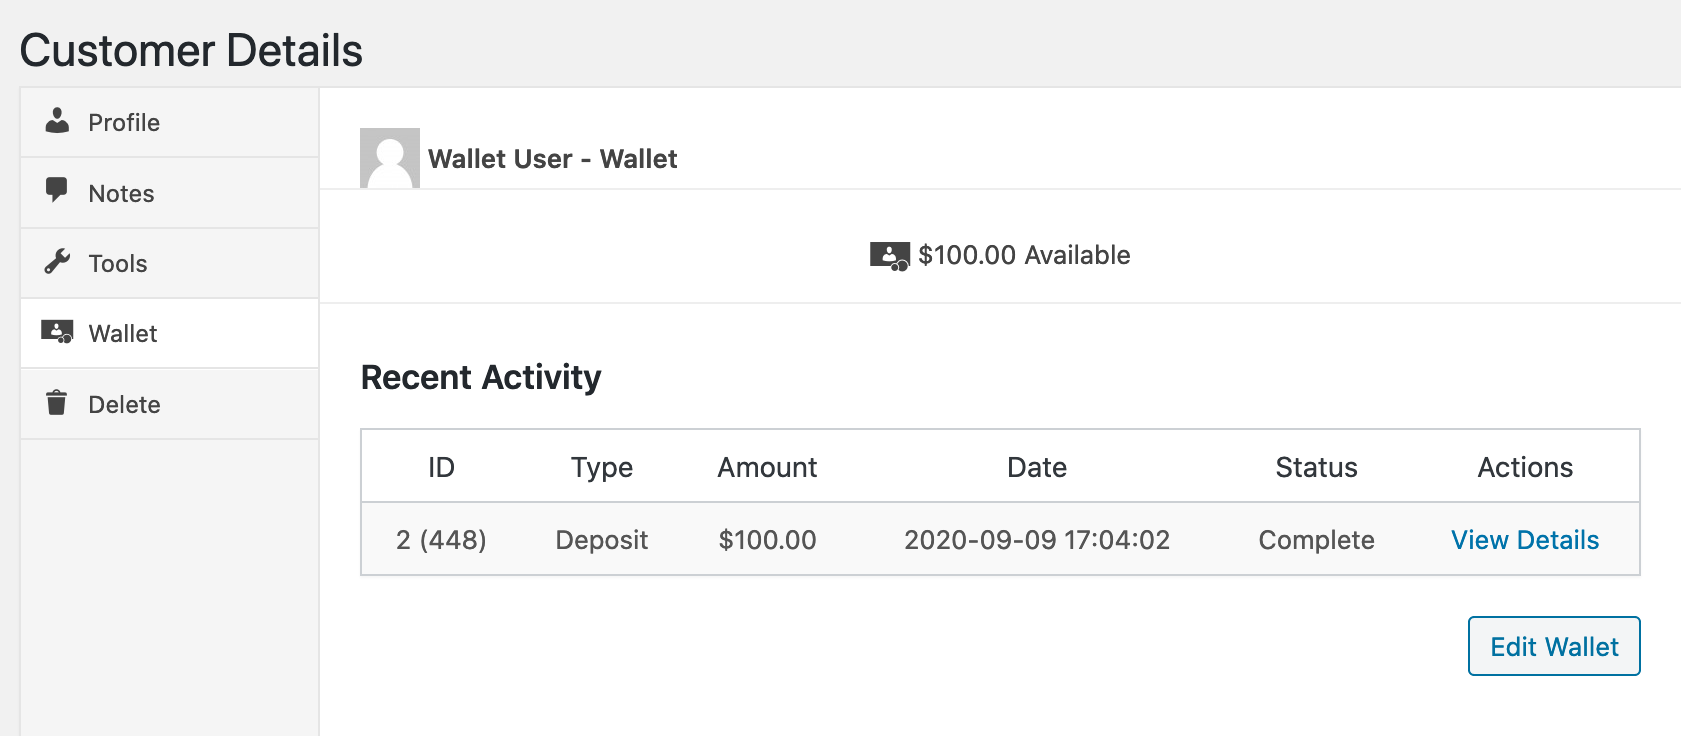Click the Status column header
The width and height of the screenshot is (1681, 736).
tap(1316, 467)
